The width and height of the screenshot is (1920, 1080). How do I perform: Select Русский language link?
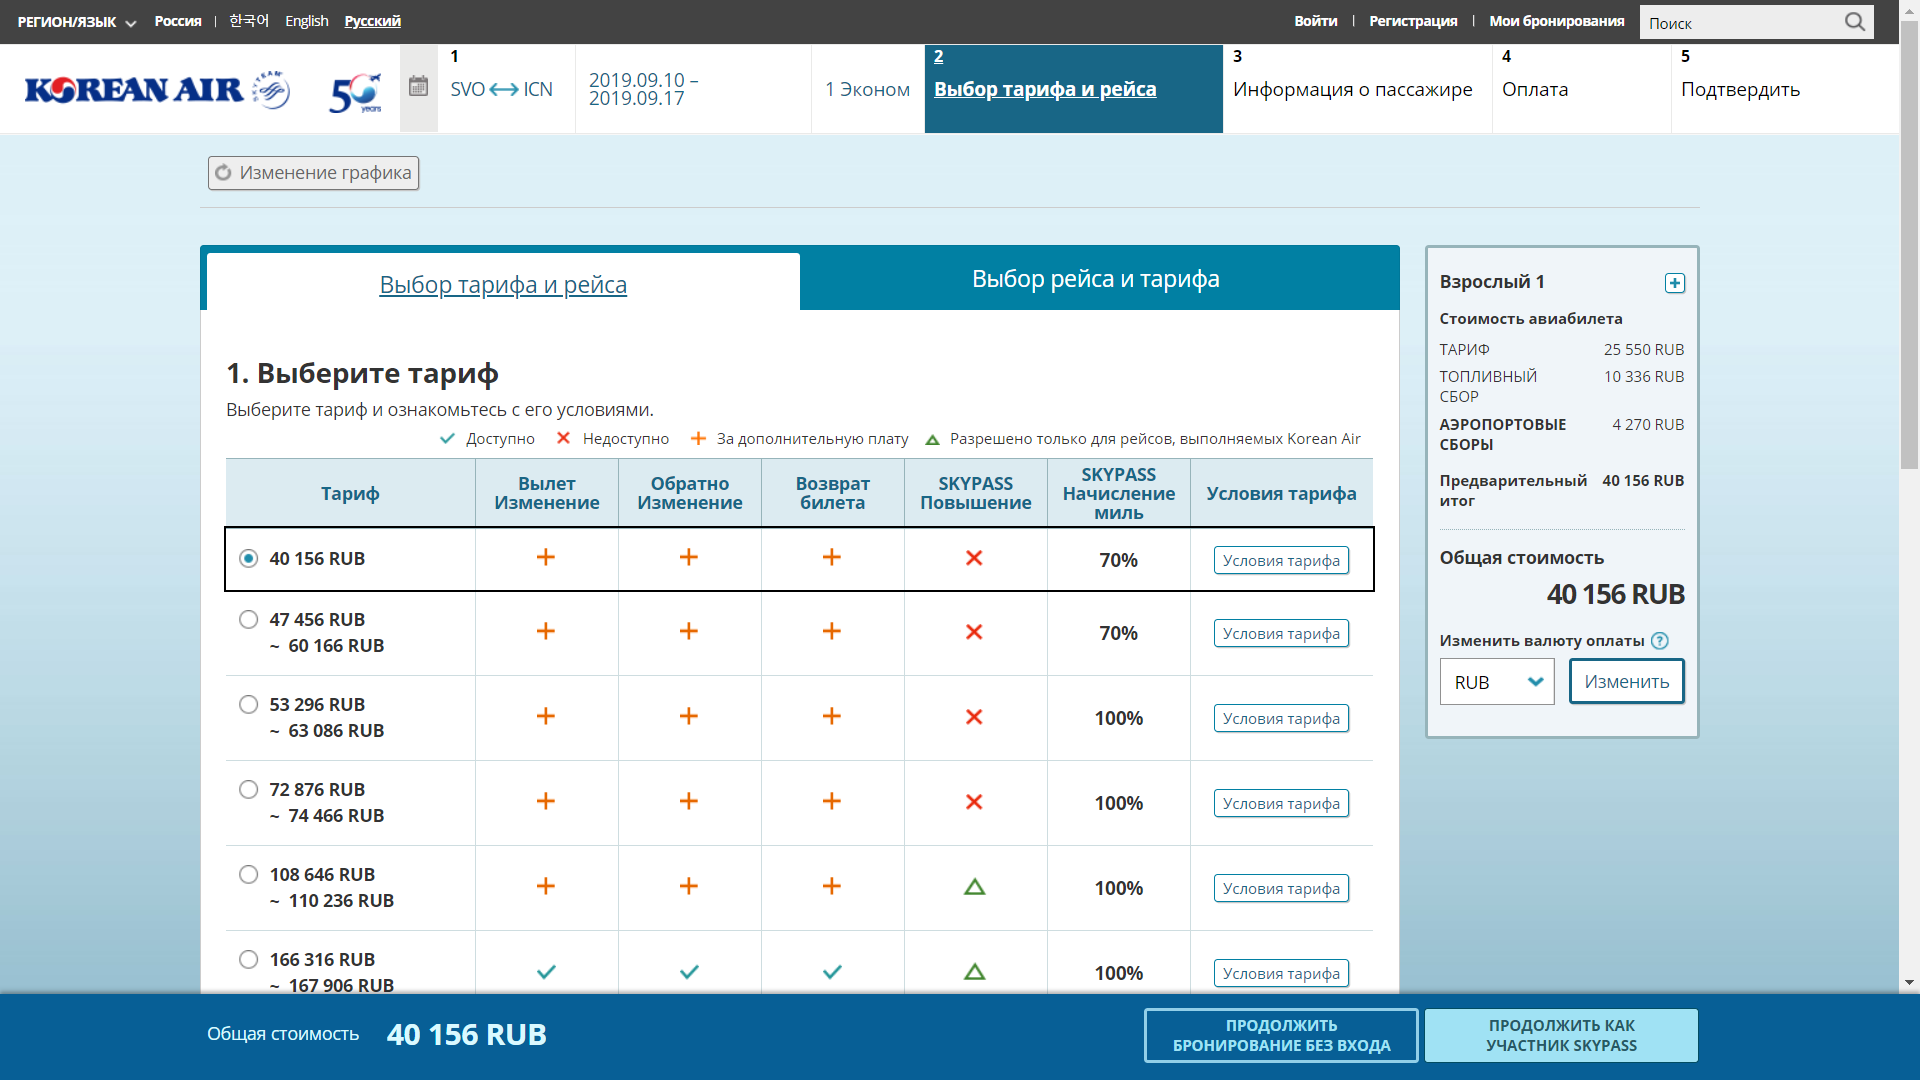372,21
